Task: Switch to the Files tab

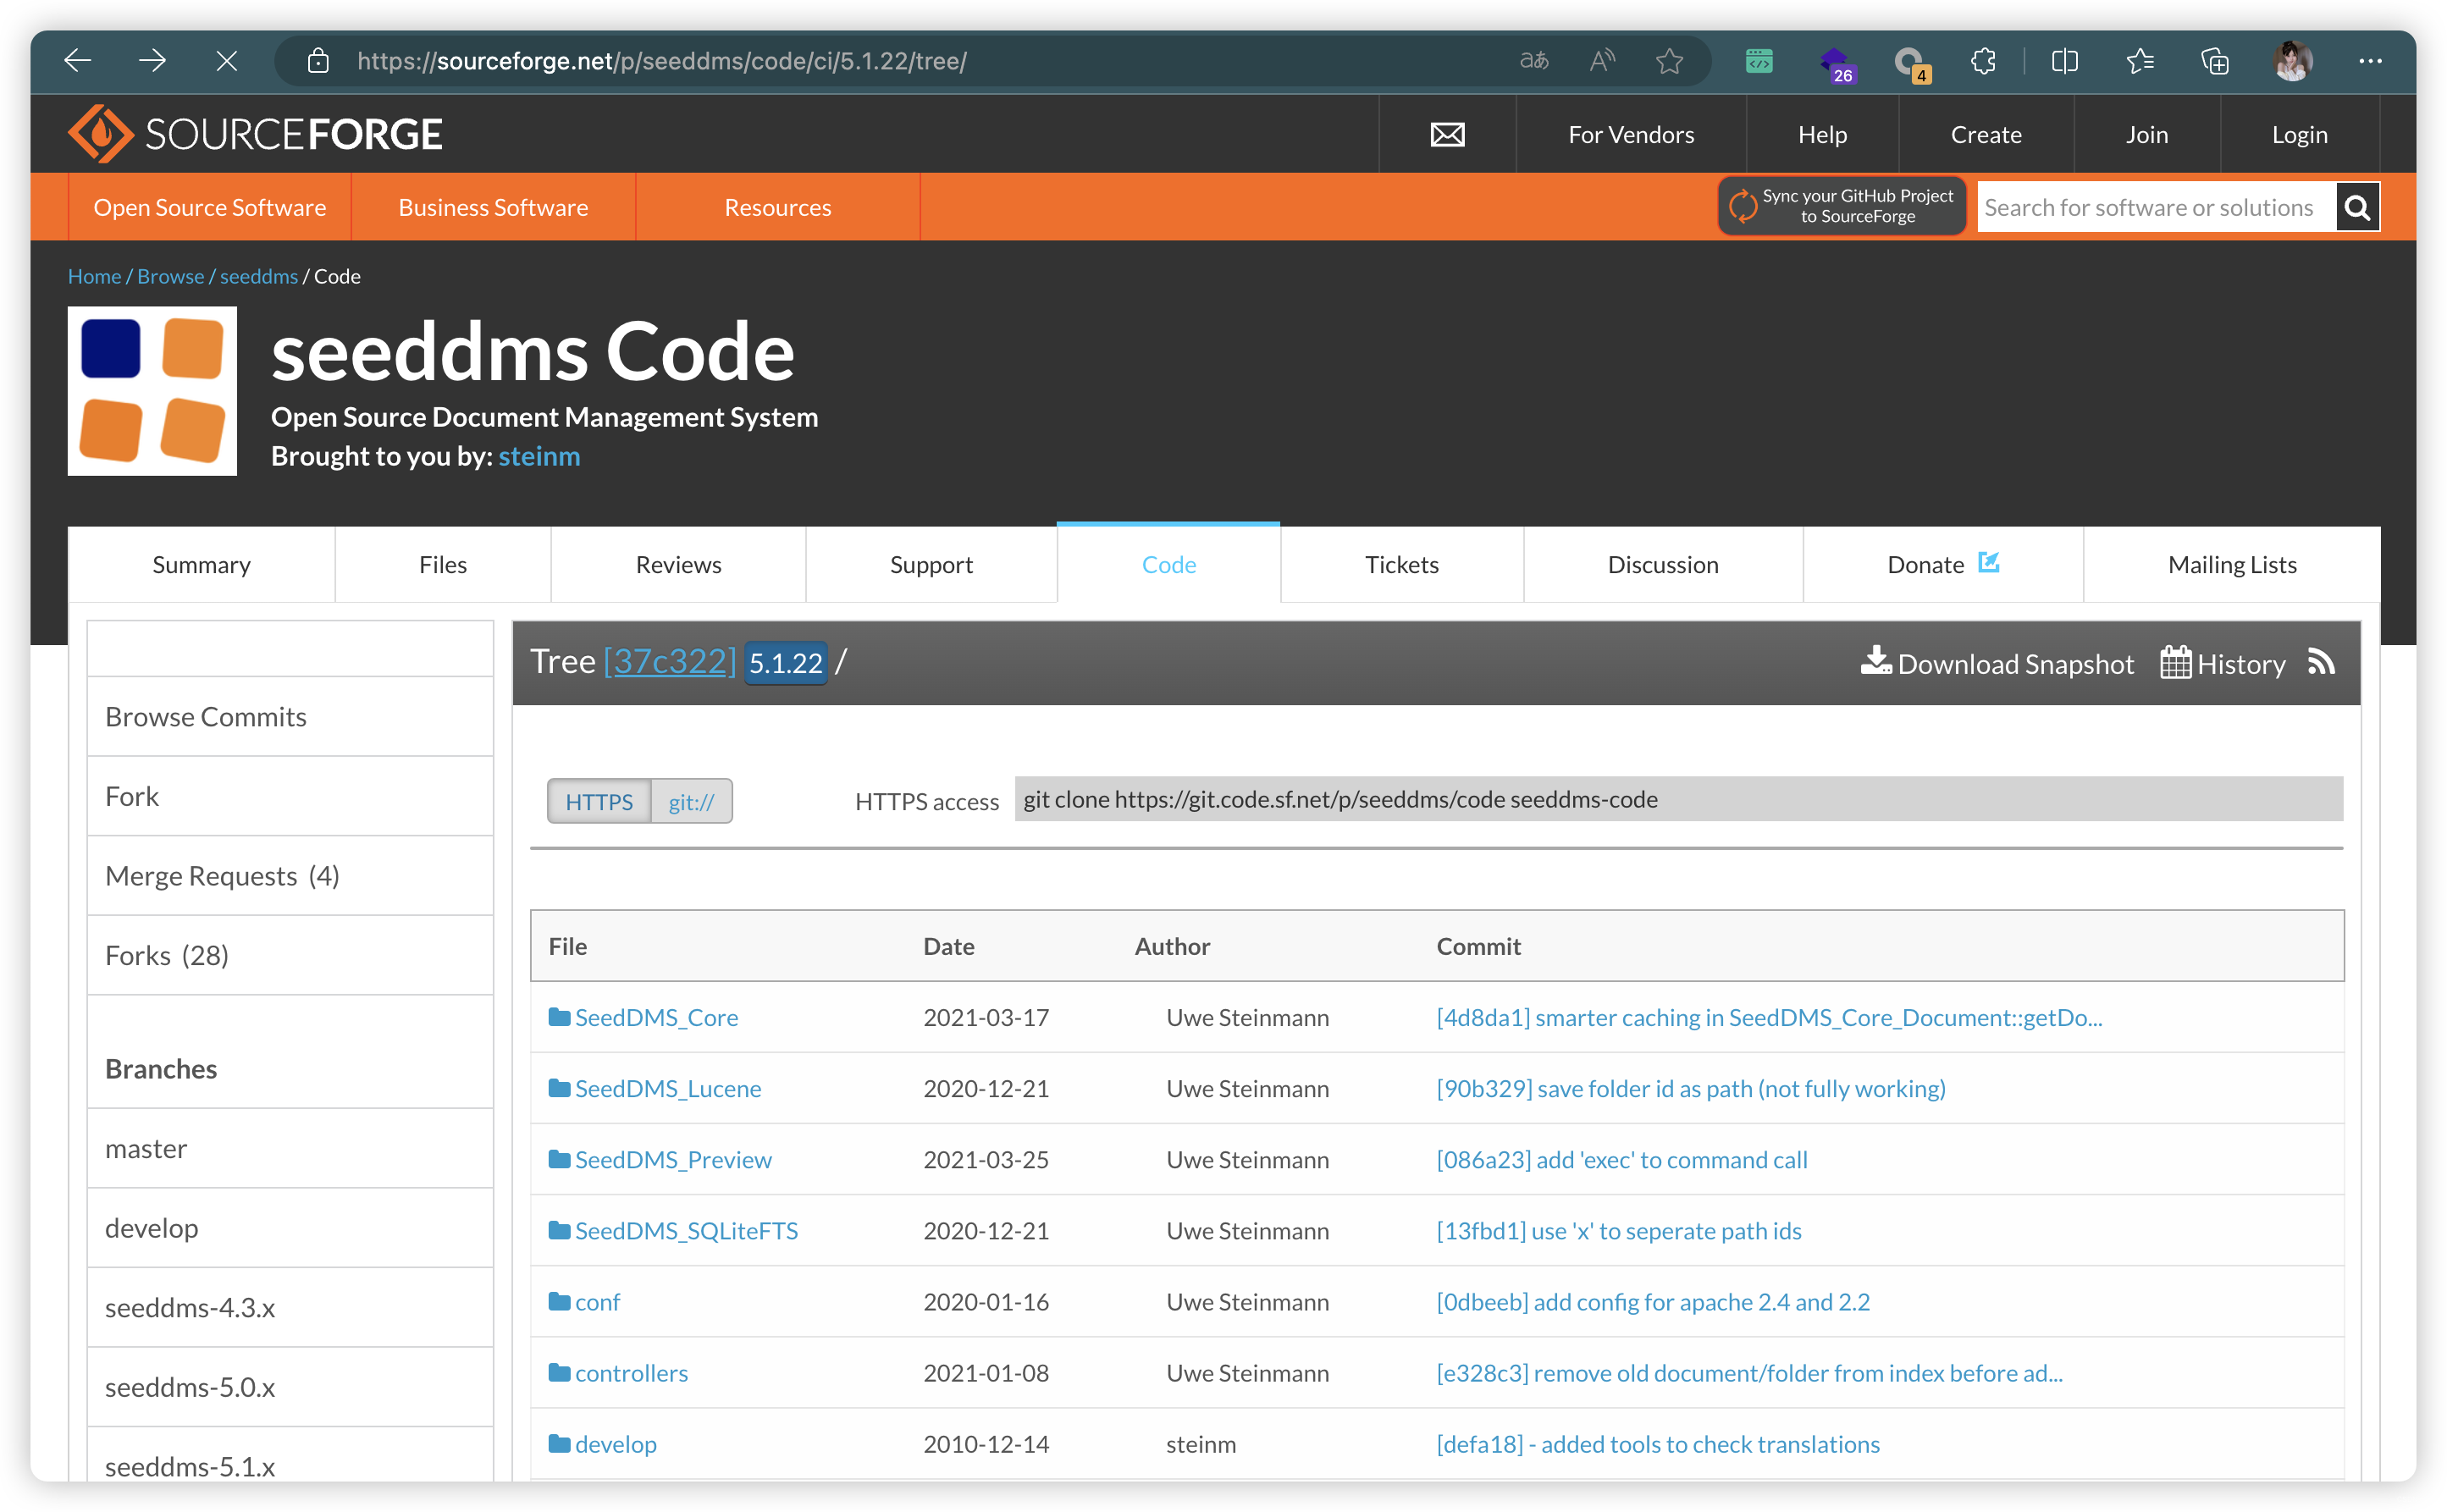Action: pyautogui.click(x=443, y=564)
